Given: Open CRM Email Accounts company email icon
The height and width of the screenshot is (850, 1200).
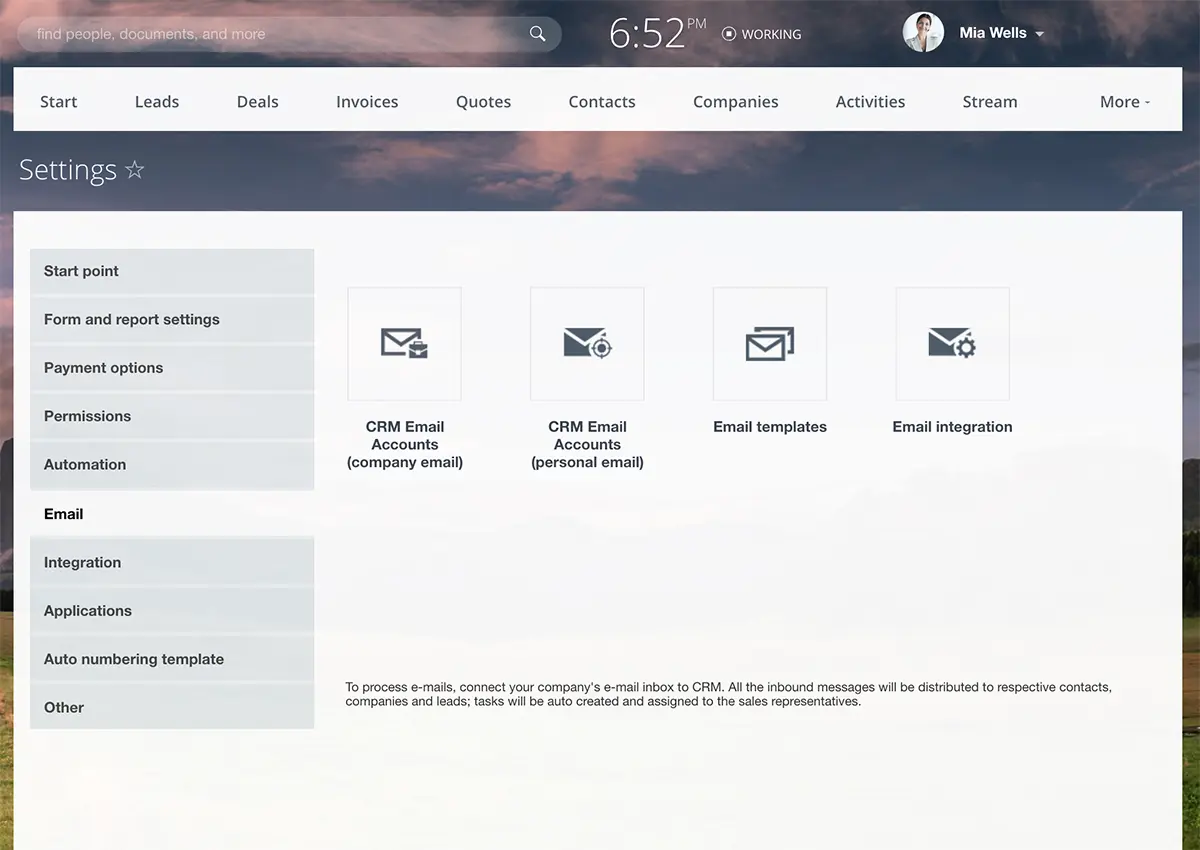Looking at the screenshot, I should click(x=404, y=344).
